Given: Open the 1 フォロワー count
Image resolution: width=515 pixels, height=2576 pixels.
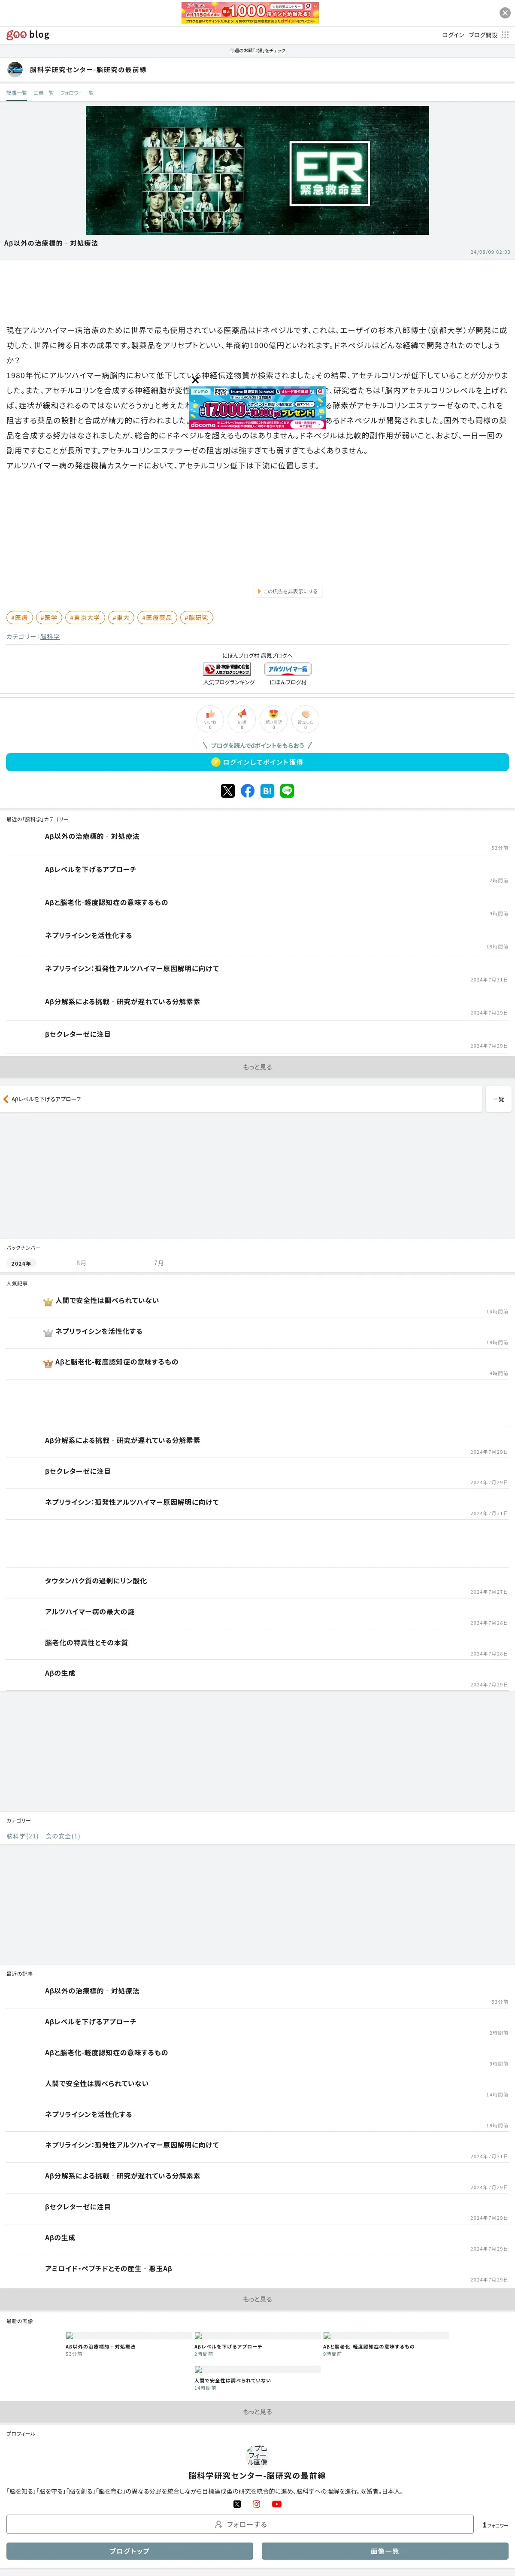Looking at the screenshot, I should (495, 2525).
